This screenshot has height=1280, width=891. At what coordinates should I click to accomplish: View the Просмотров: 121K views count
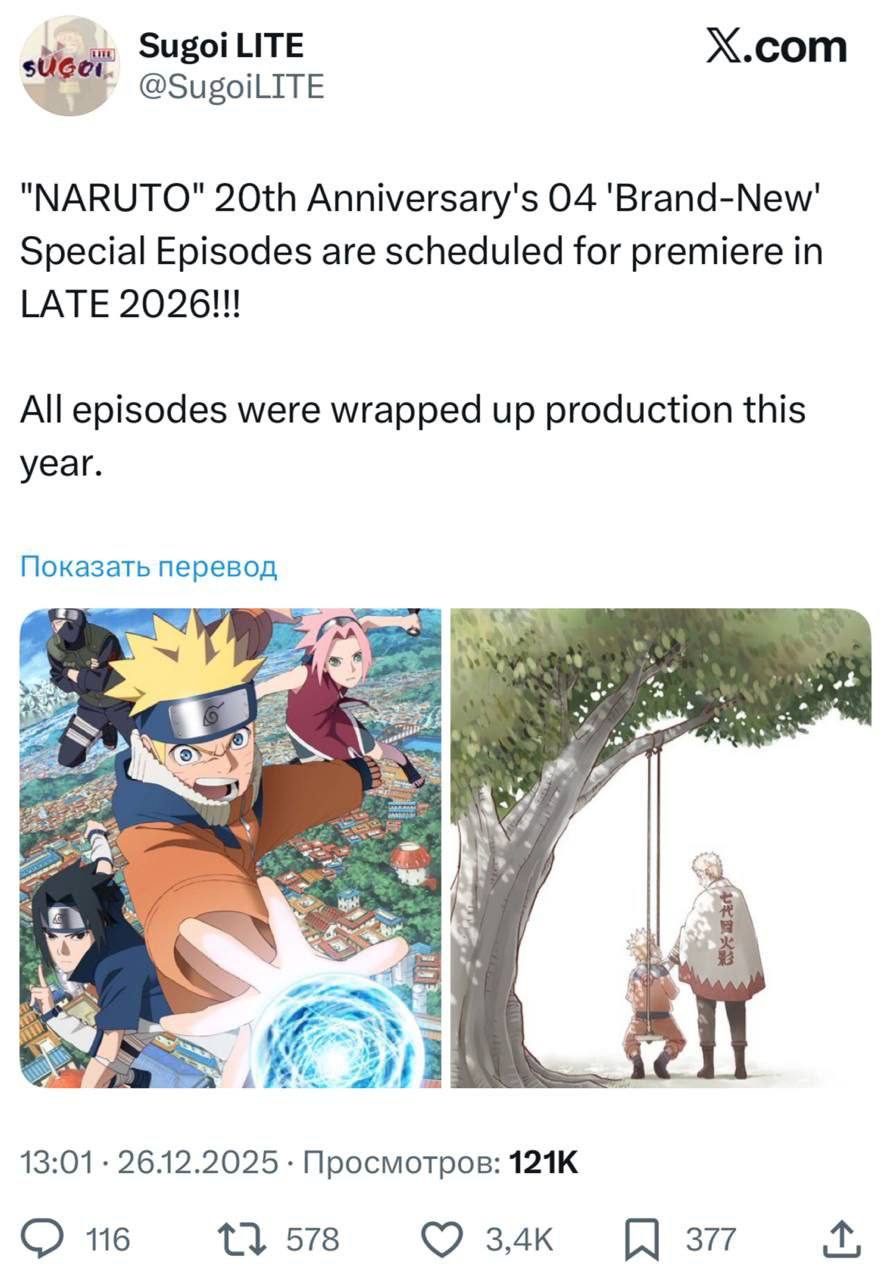click(x=440, y=1162)
